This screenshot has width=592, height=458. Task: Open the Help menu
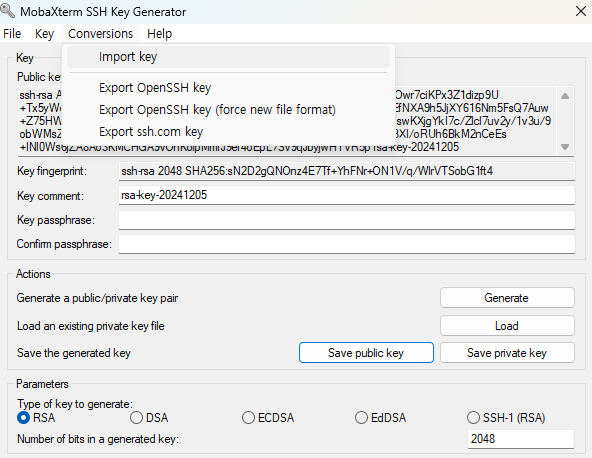[159, 34]
